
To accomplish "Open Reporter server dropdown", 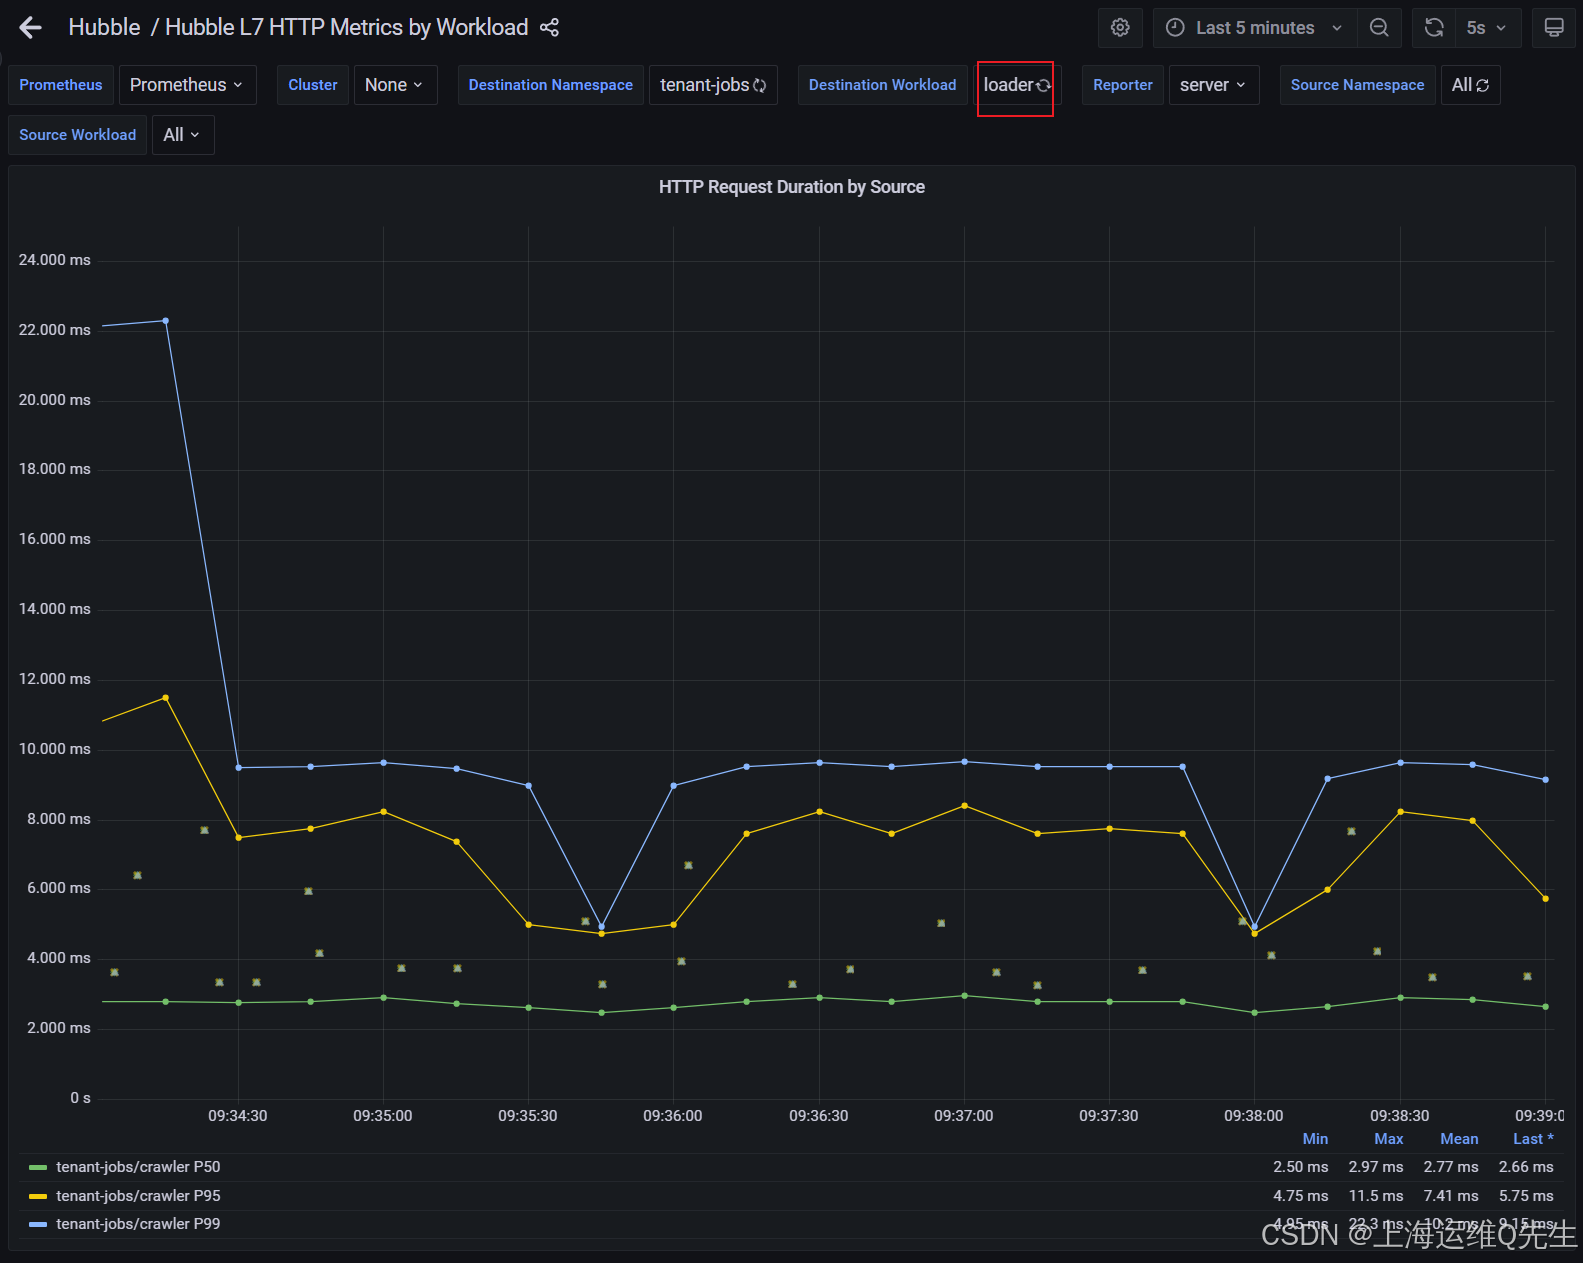I will pos(1214,85).
